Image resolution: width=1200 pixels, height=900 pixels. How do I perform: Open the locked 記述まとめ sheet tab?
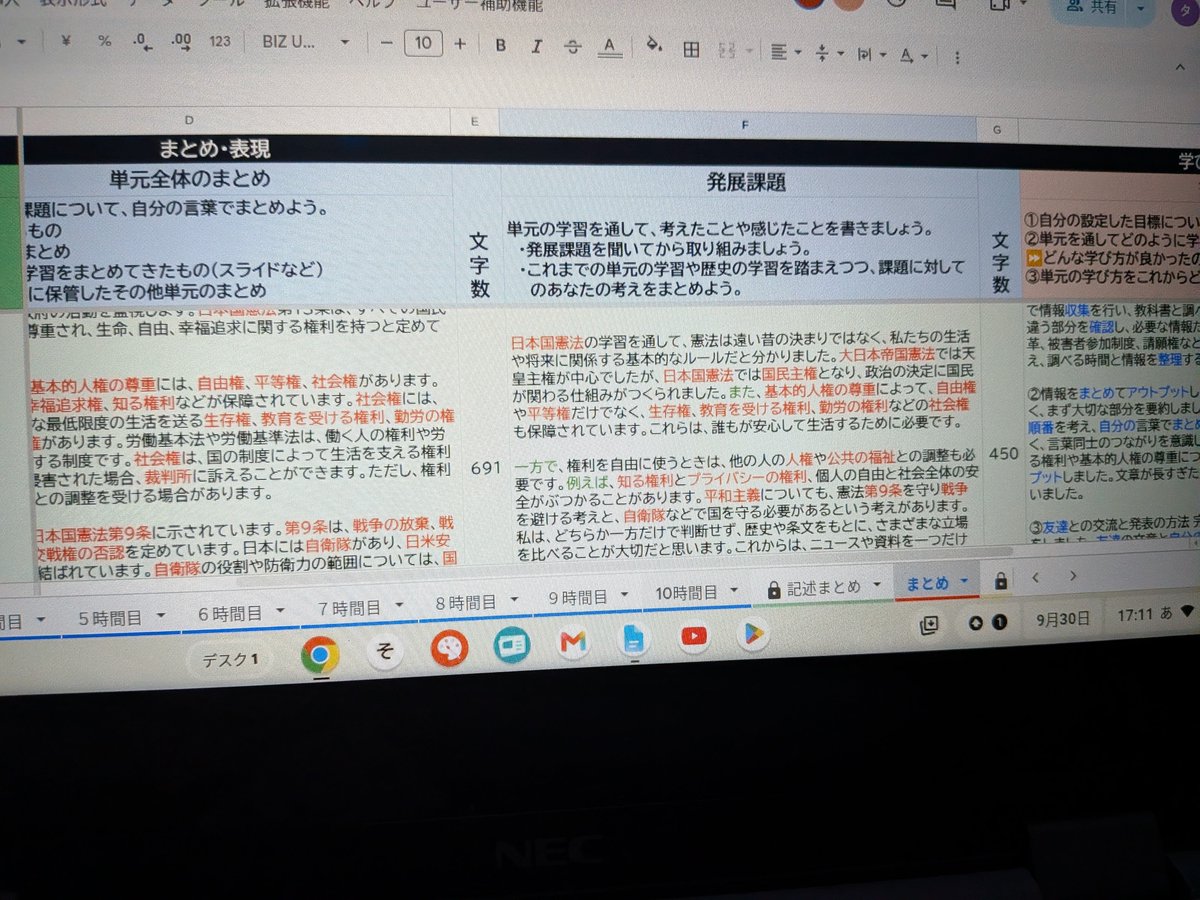(823, 587)
